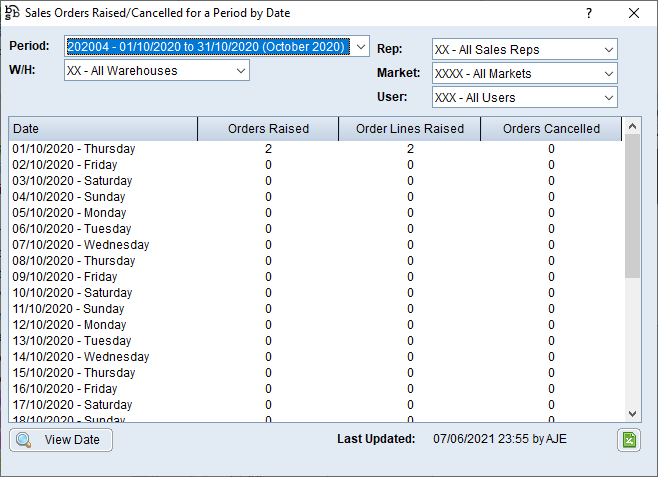
Task: Click the Orders Cancelled column header
Action: [551, 129]
